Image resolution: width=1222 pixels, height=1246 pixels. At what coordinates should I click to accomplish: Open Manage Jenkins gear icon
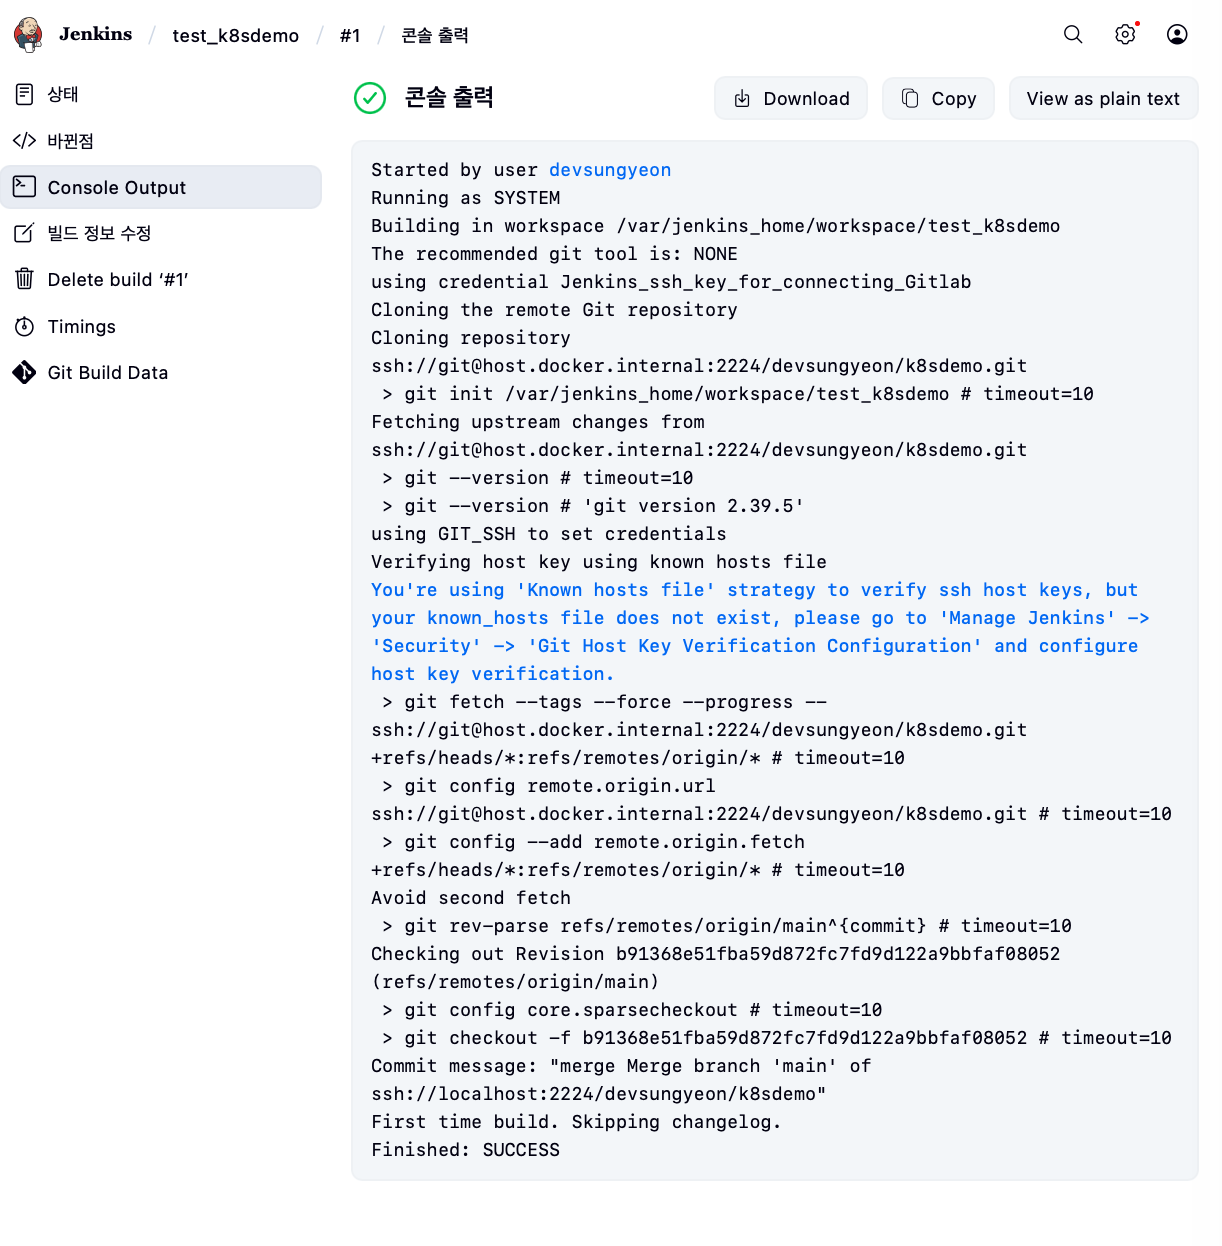click(x=1125, y=34)
